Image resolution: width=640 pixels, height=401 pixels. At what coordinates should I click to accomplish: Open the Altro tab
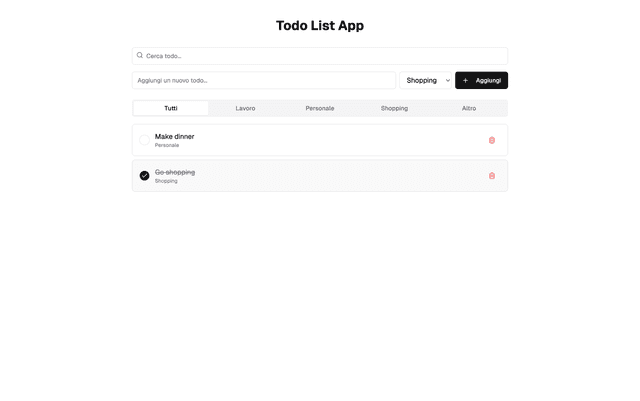click(469, 108)
